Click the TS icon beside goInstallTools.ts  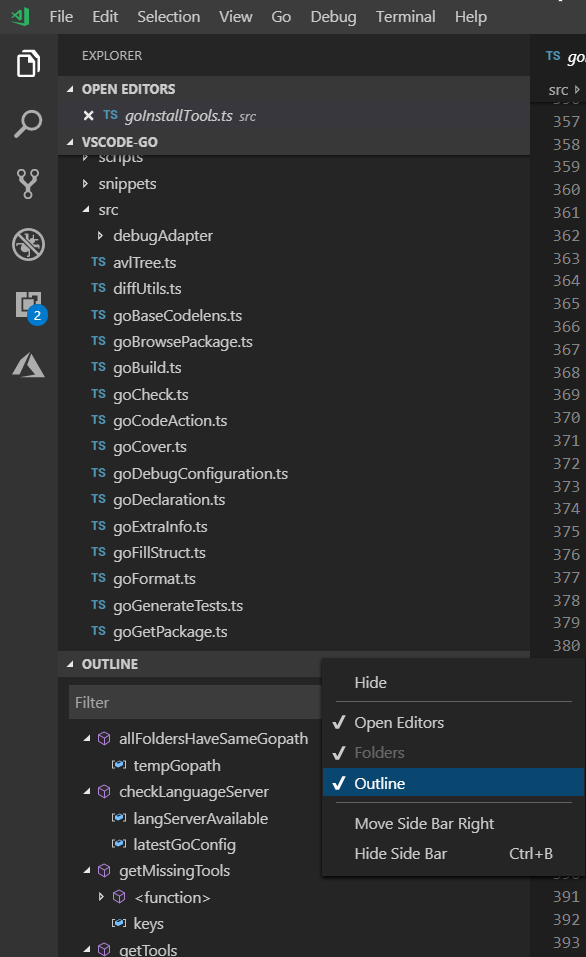coord(109,115)
